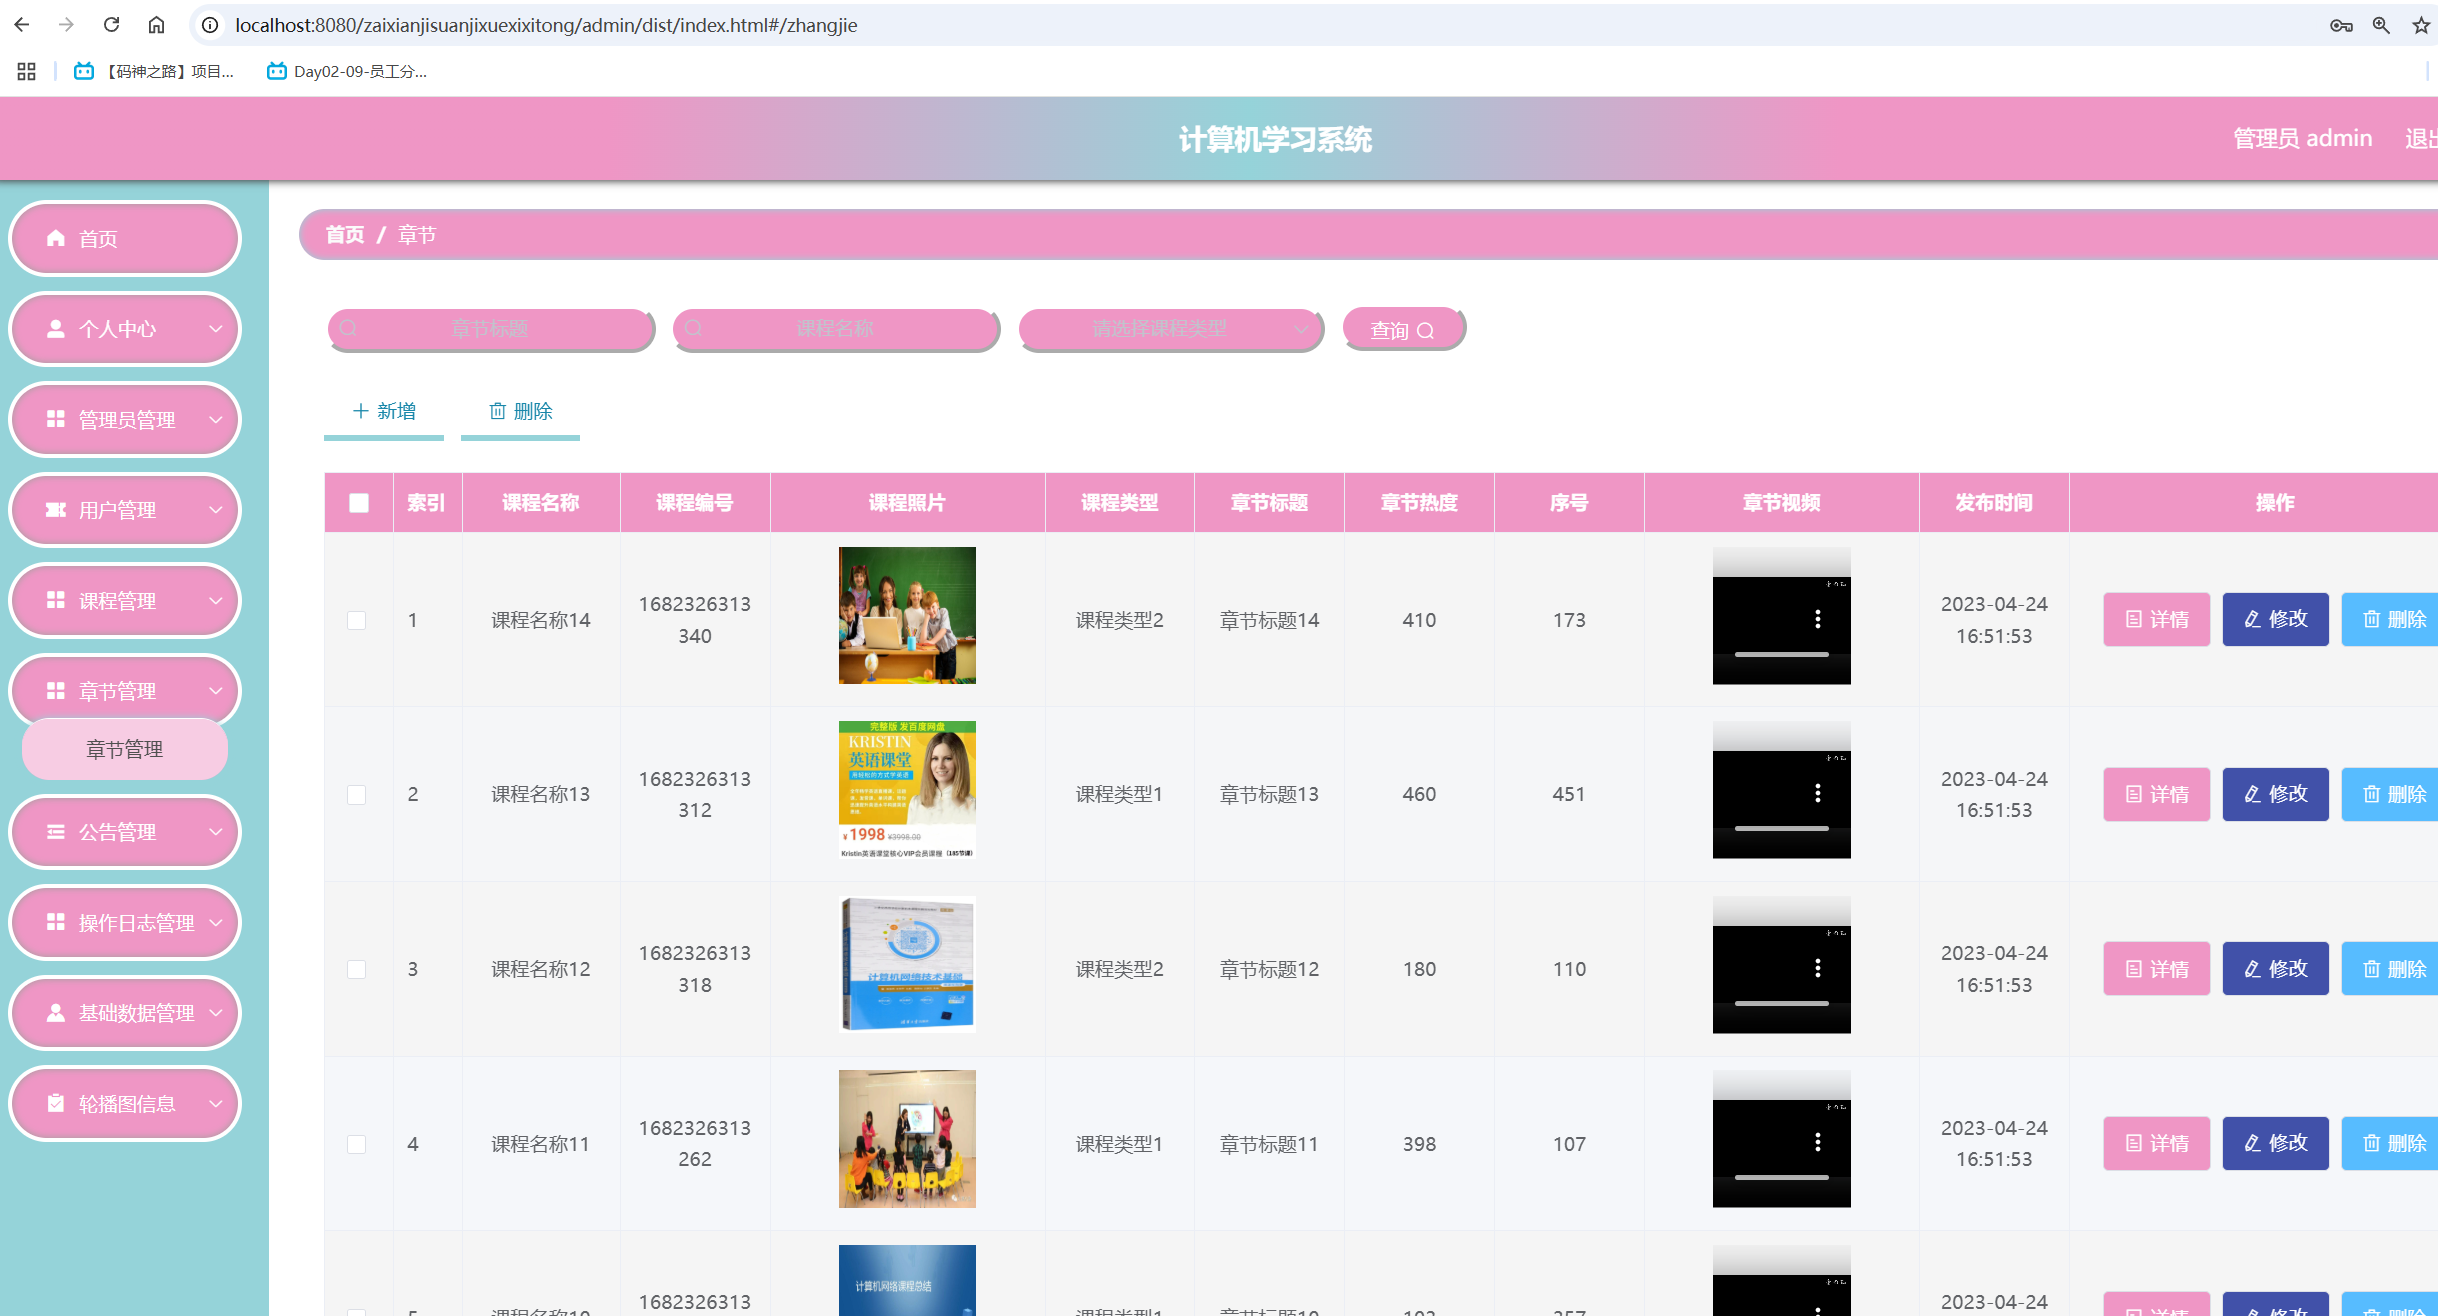Click video progress bar for 章节标题12

(x=1781, y=1003)
